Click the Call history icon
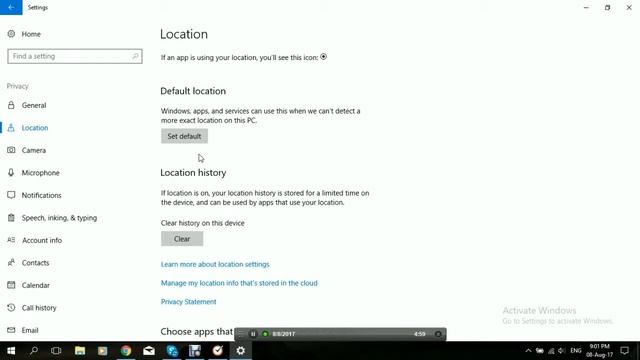Screen dimensions: 640x360 tap(11, 307)
